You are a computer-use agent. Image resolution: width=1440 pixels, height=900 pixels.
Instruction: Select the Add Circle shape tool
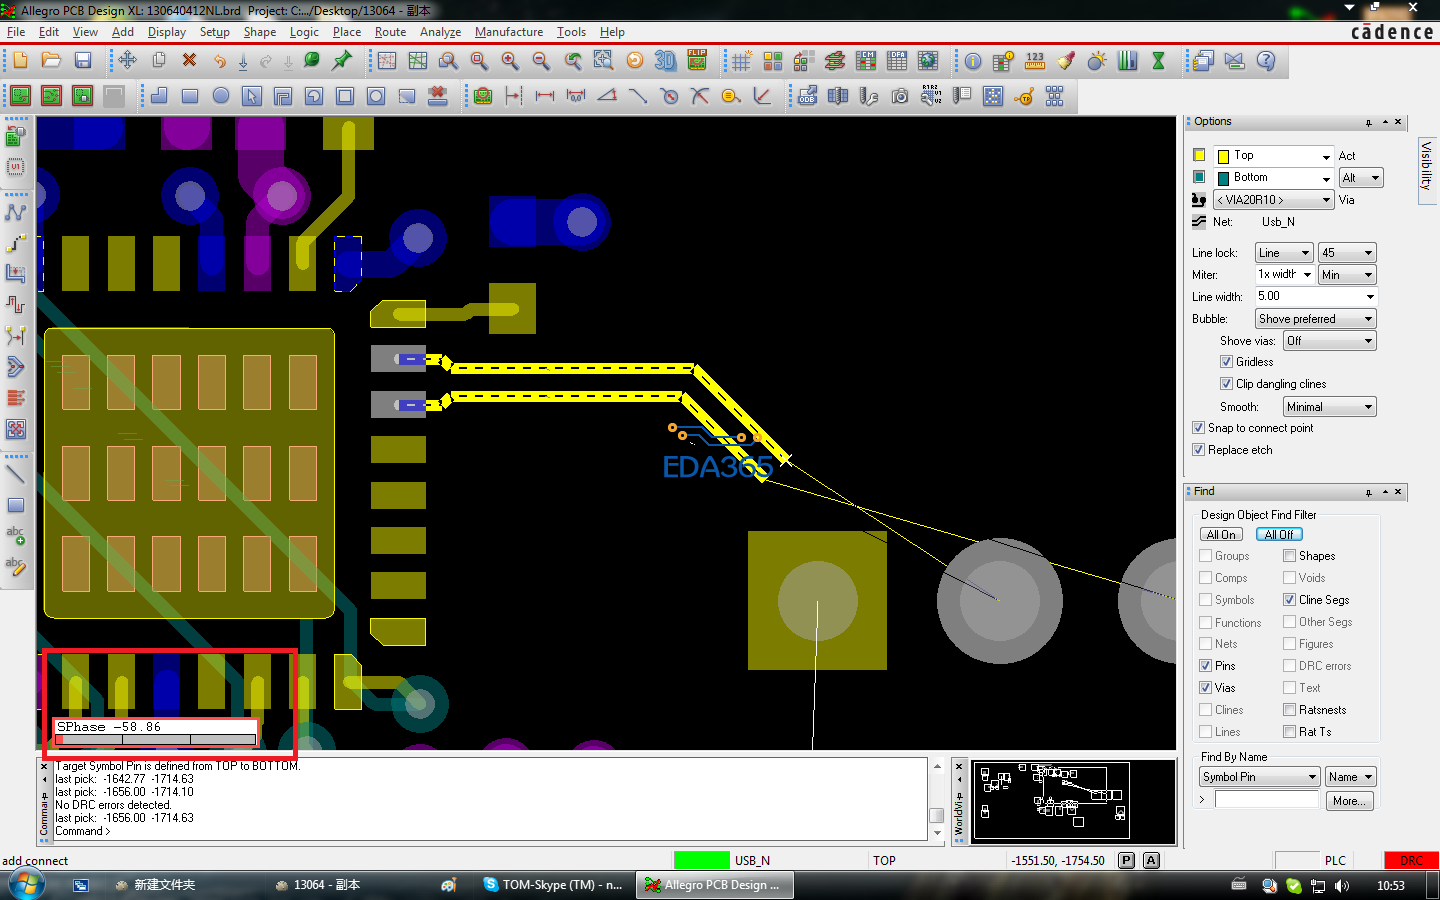(221, 96)
